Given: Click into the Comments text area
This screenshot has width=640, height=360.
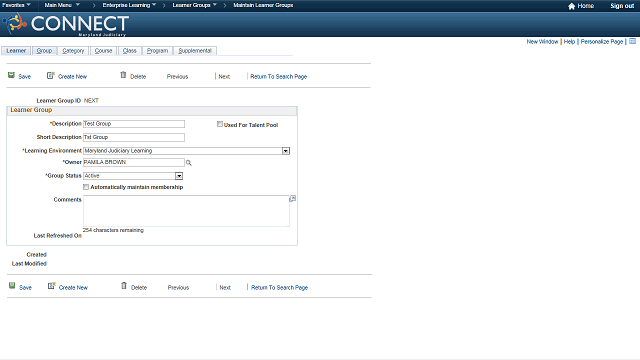Looking at the screenshot, I should (186, 211).
